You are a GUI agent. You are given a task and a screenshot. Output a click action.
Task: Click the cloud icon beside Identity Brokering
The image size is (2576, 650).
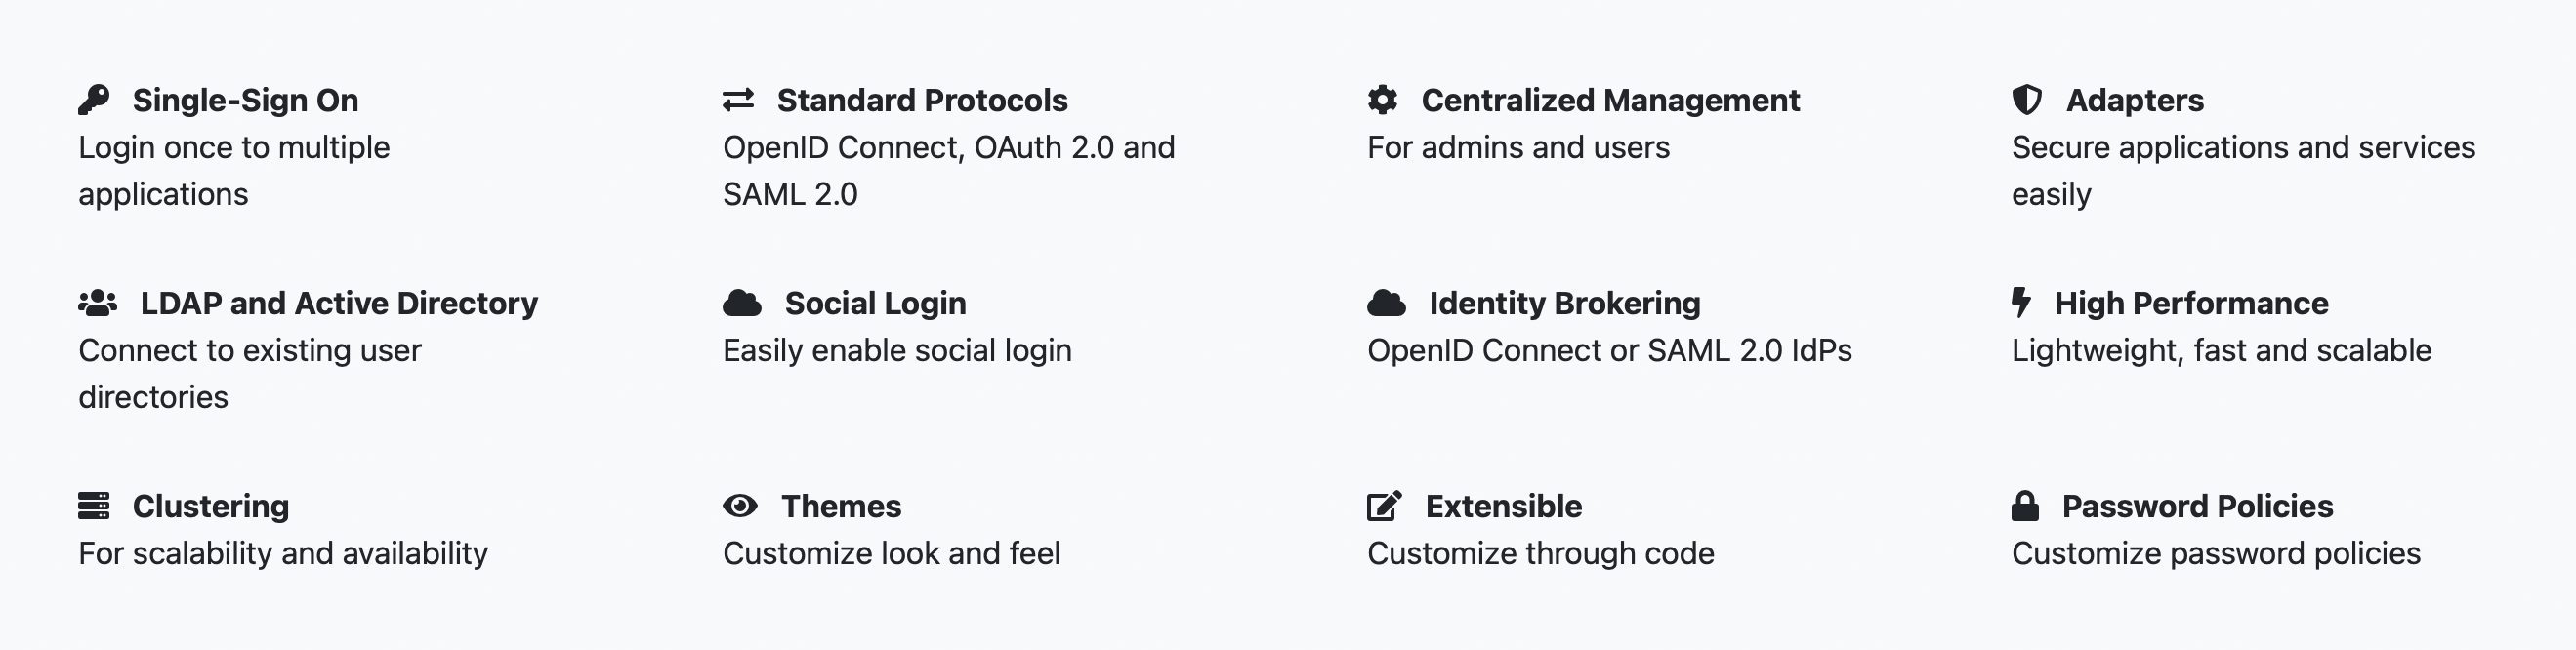coord(1387,303)
